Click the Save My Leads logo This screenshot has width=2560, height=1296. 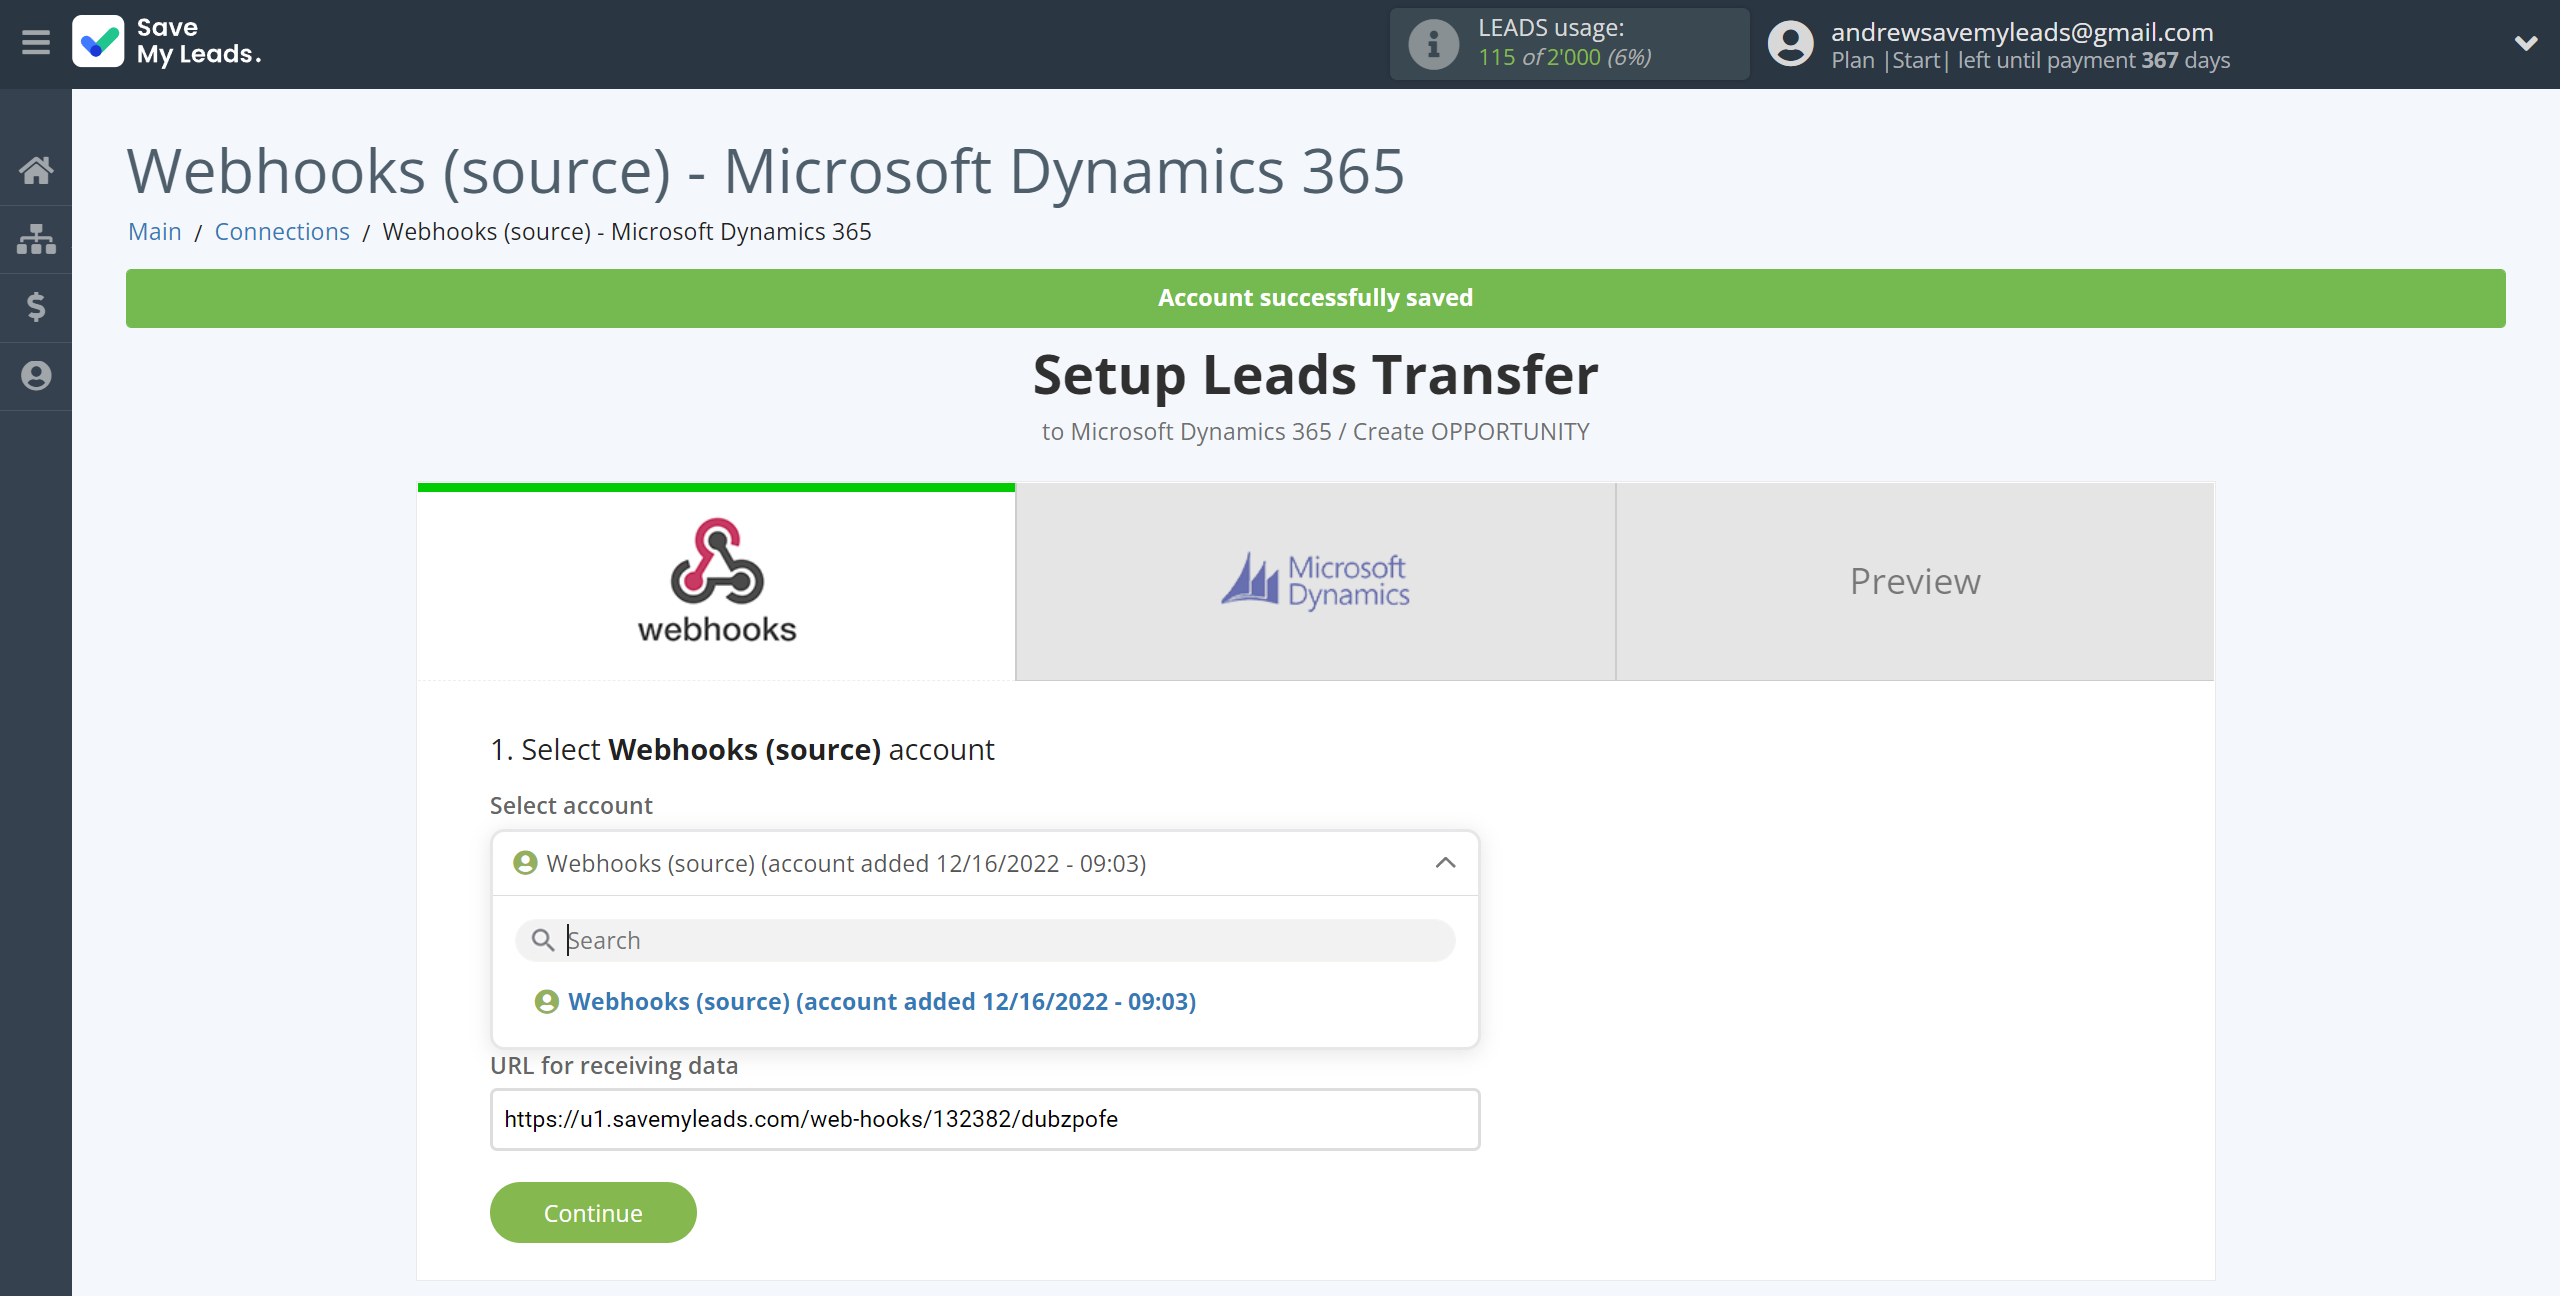[x=167, y=42]
